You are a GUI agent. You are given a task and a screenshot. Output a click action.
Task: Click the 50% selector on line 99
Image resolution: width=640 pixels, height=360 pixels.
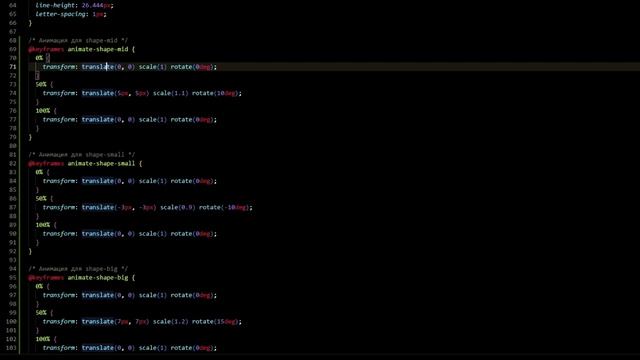pyautogui.click(x=41, y=313)
